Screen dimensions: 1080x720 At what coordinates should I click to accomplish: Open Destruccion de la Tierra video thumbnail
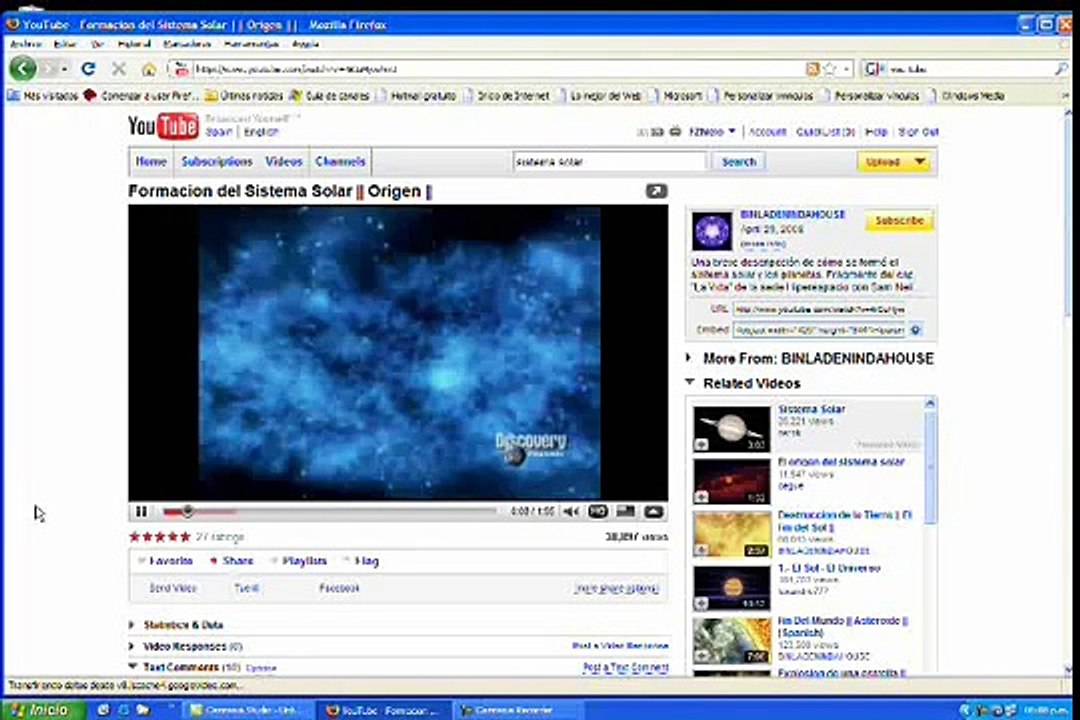pos(731,534)
